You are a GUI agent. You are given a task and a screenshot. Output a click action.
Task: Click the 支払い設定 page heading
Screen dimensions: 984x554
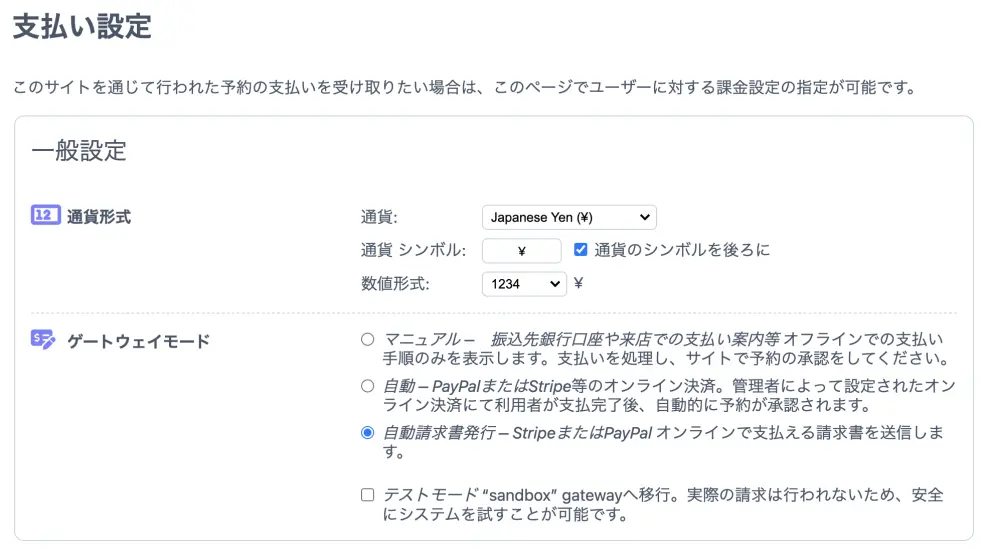[82, 26]
